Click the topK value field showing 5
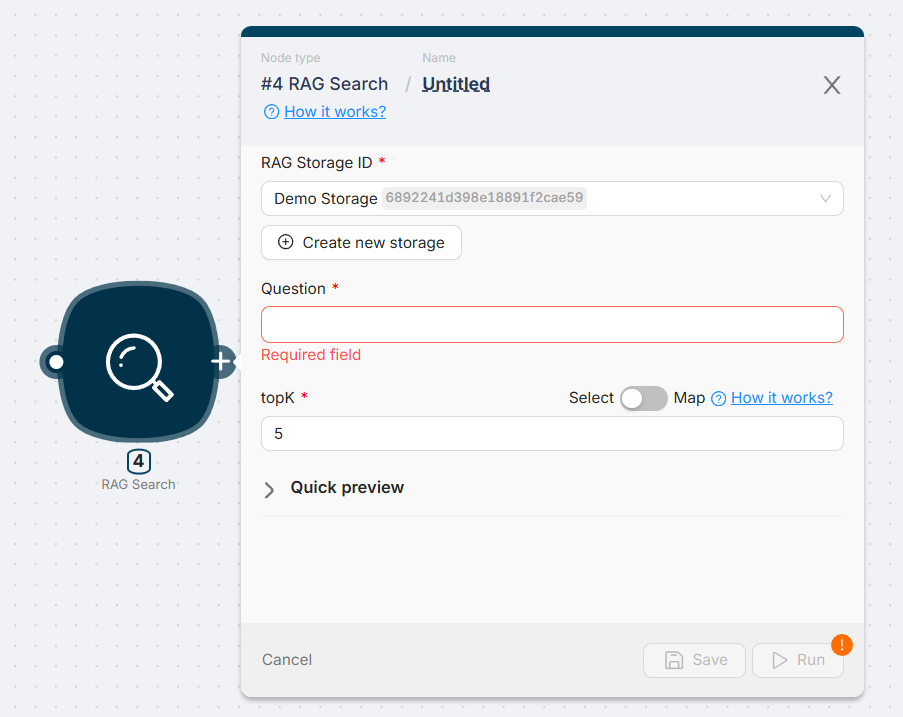Image resolution: width=903 pixels, height=717 pixels. click(551, 434)
